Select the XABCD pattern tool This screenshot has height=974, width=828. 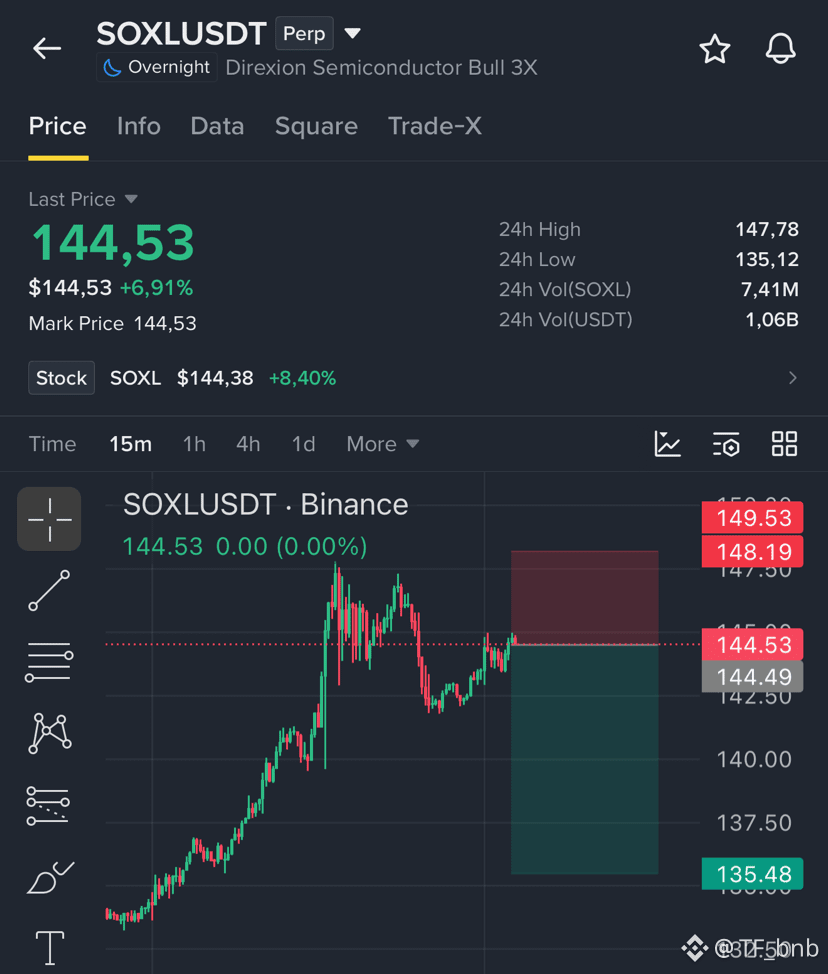point(50,734)
